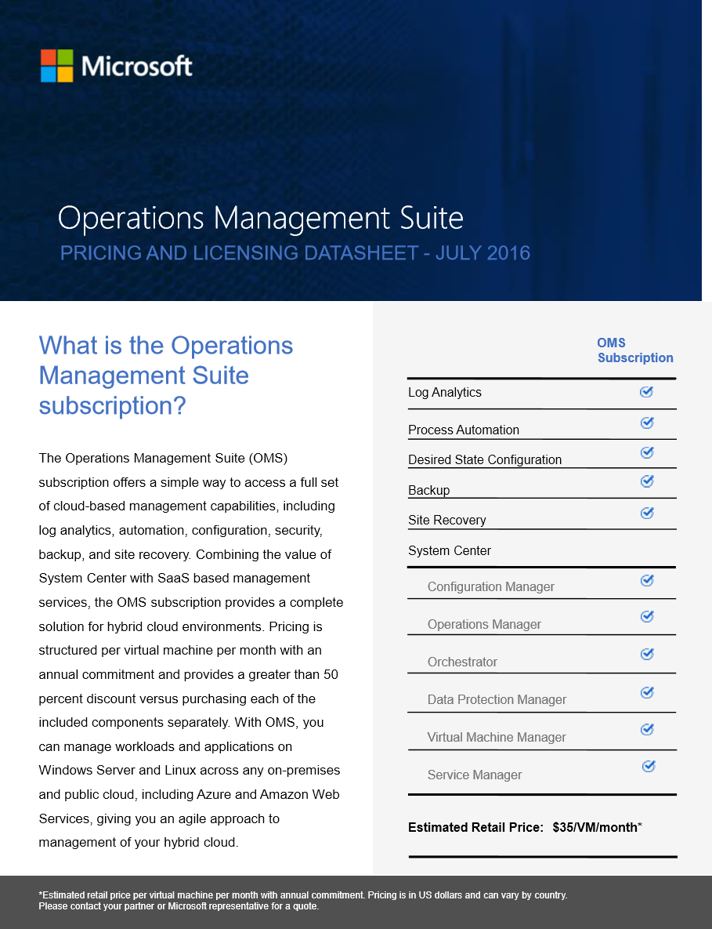Click the Operations Management Suite title
The height and width of the screenshot is (929, 712).
coord(261,218)
